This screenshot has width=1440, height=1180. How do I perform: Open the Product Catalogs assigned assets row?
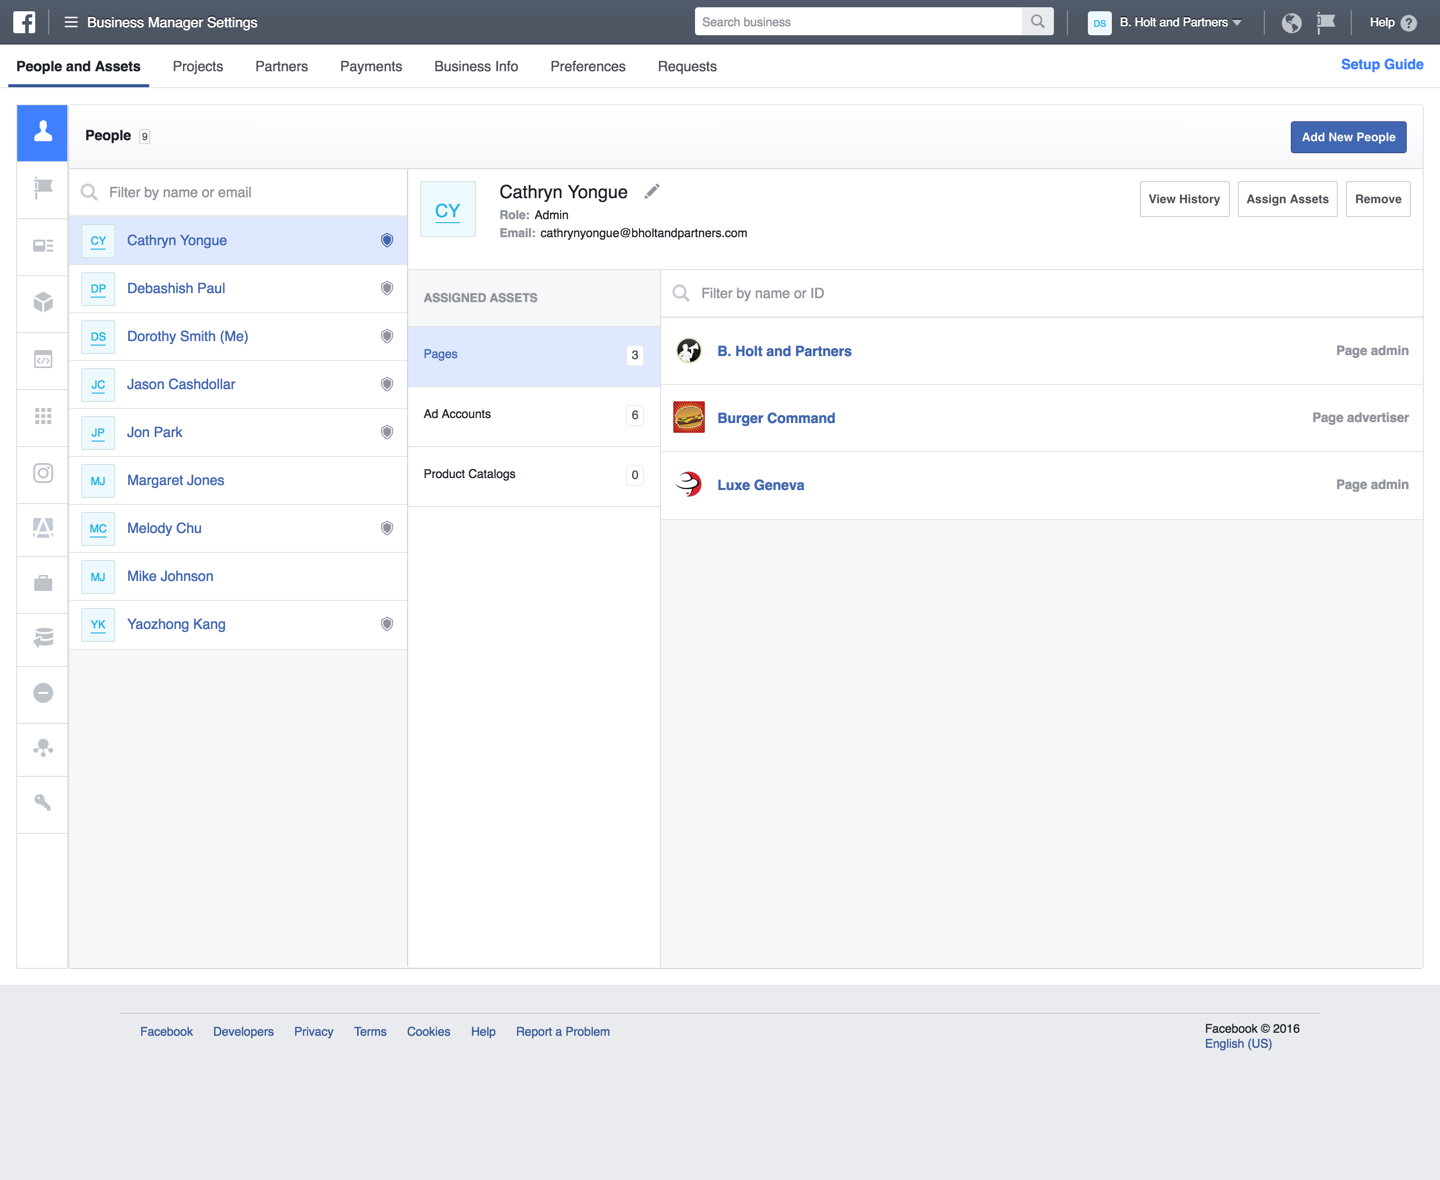point(533,474)
